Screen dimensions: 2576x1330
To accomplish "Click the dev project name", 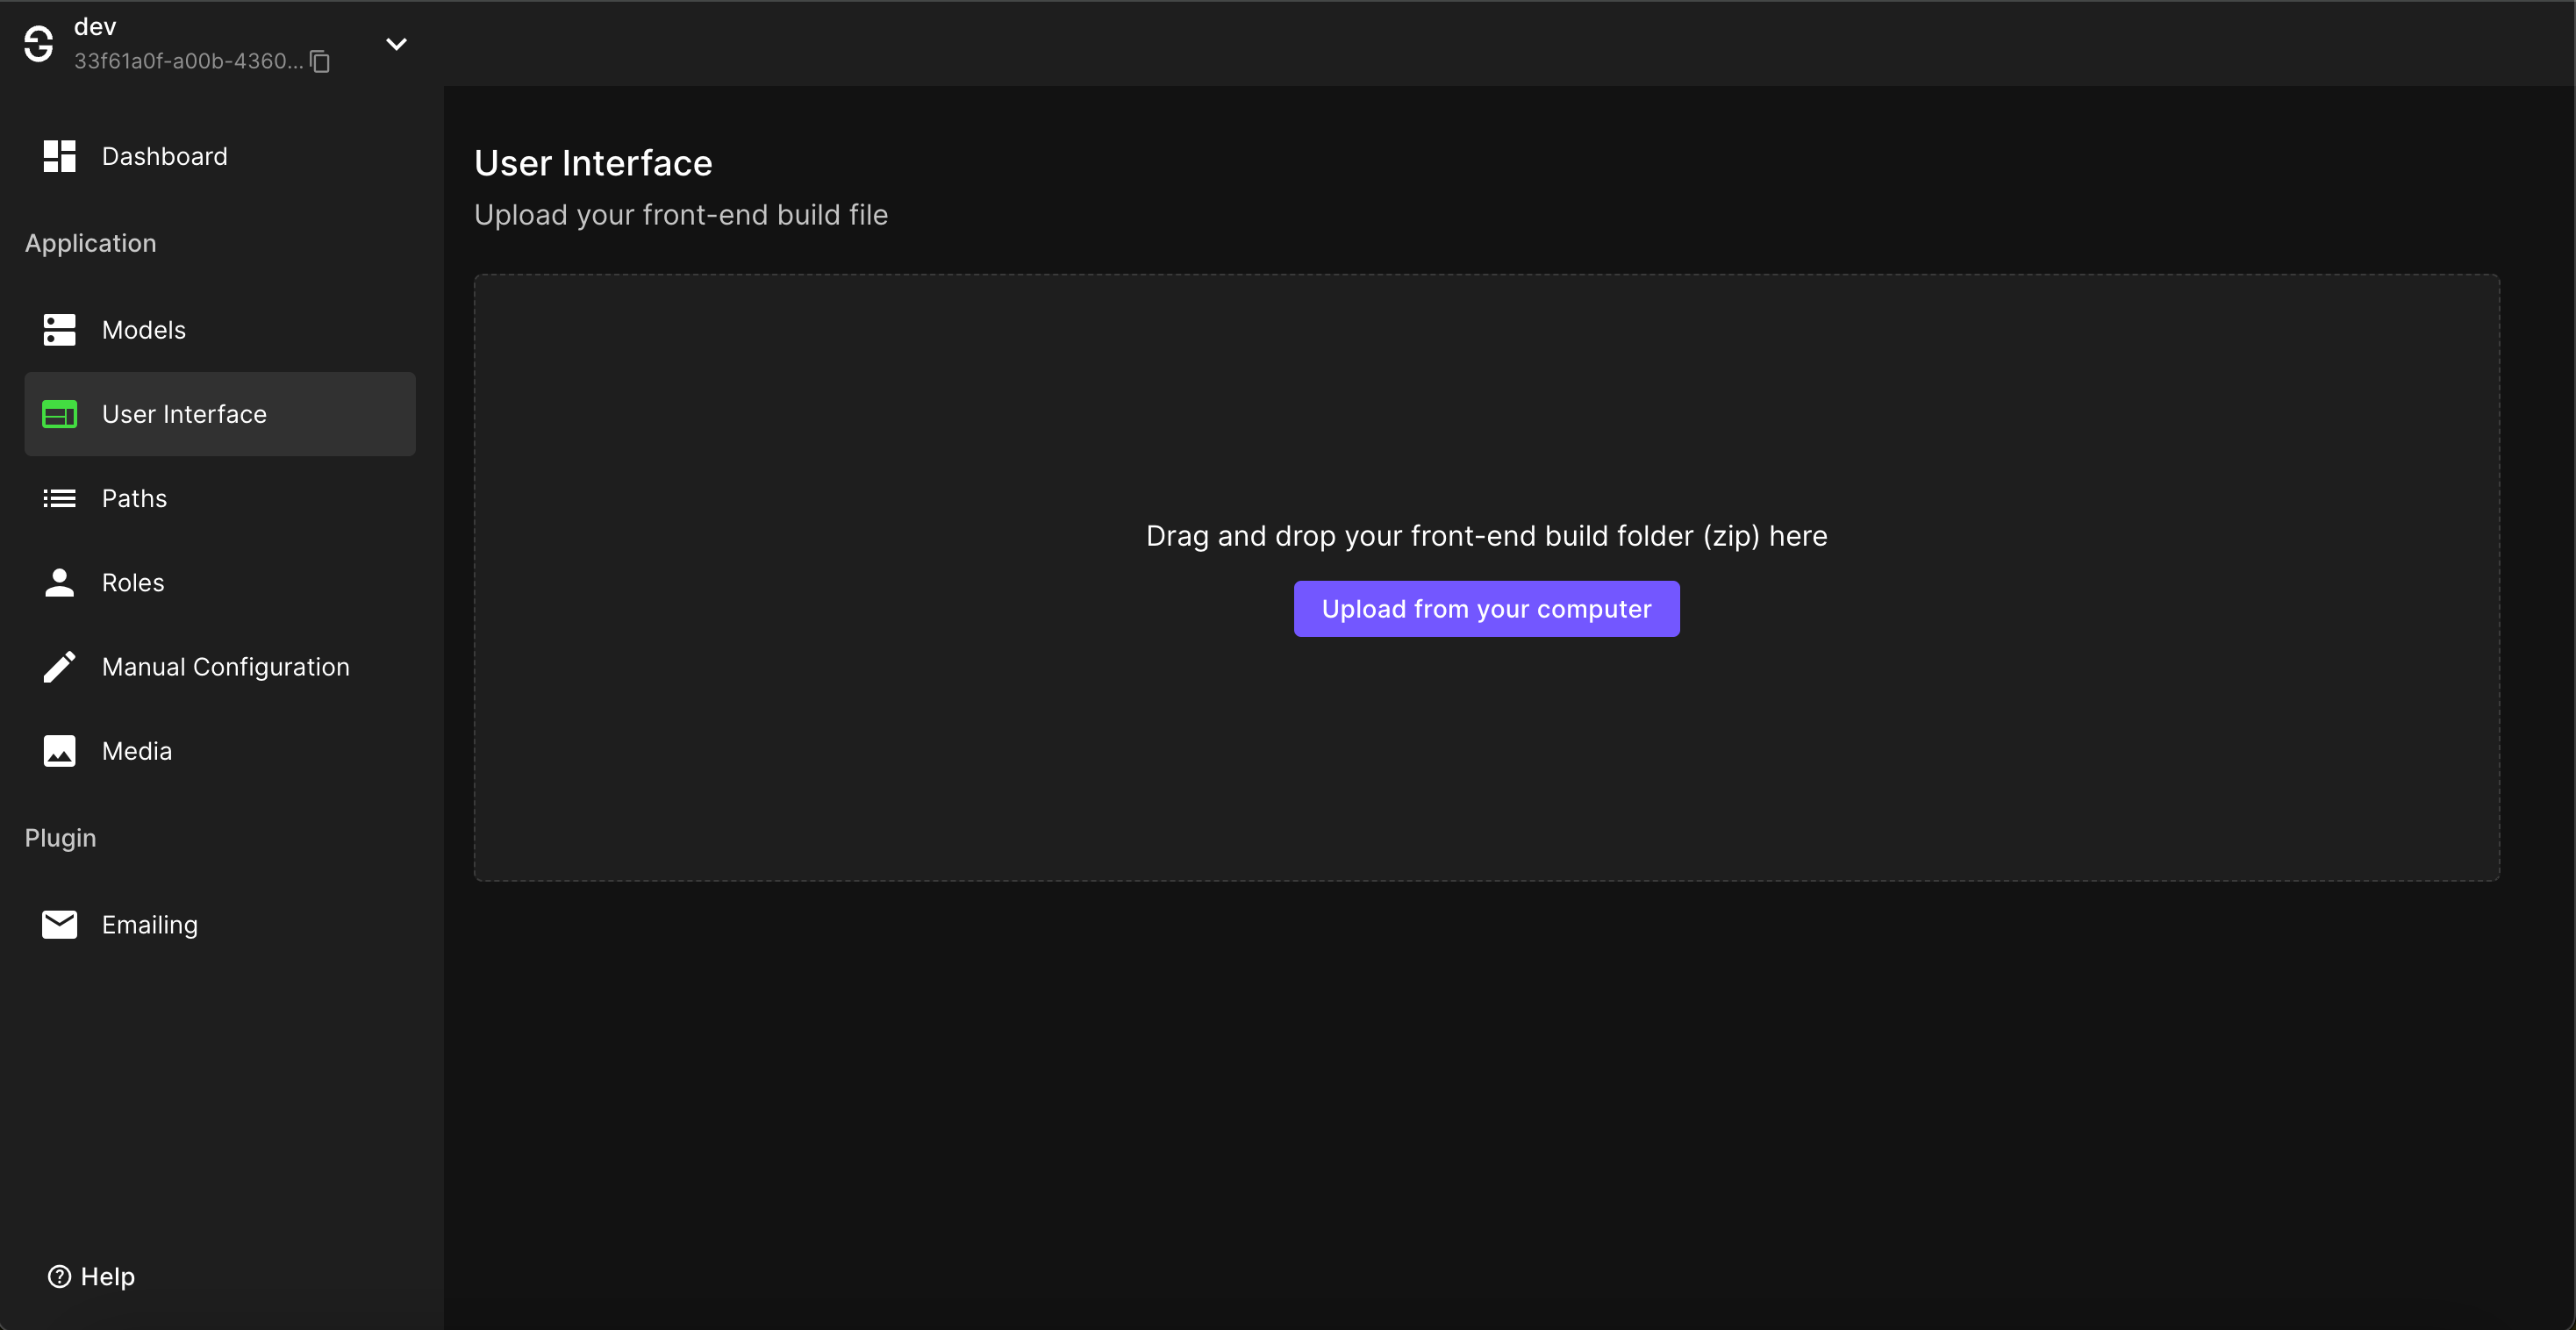I will pos(95,27).
